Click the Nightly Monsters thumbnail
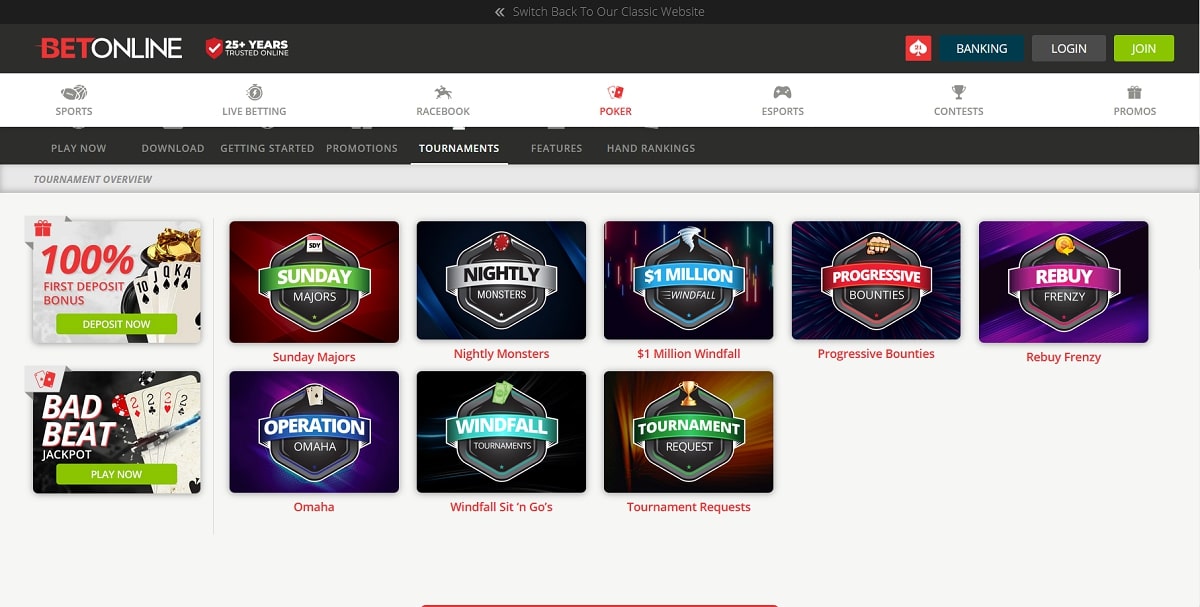 (x=501, y=280)
